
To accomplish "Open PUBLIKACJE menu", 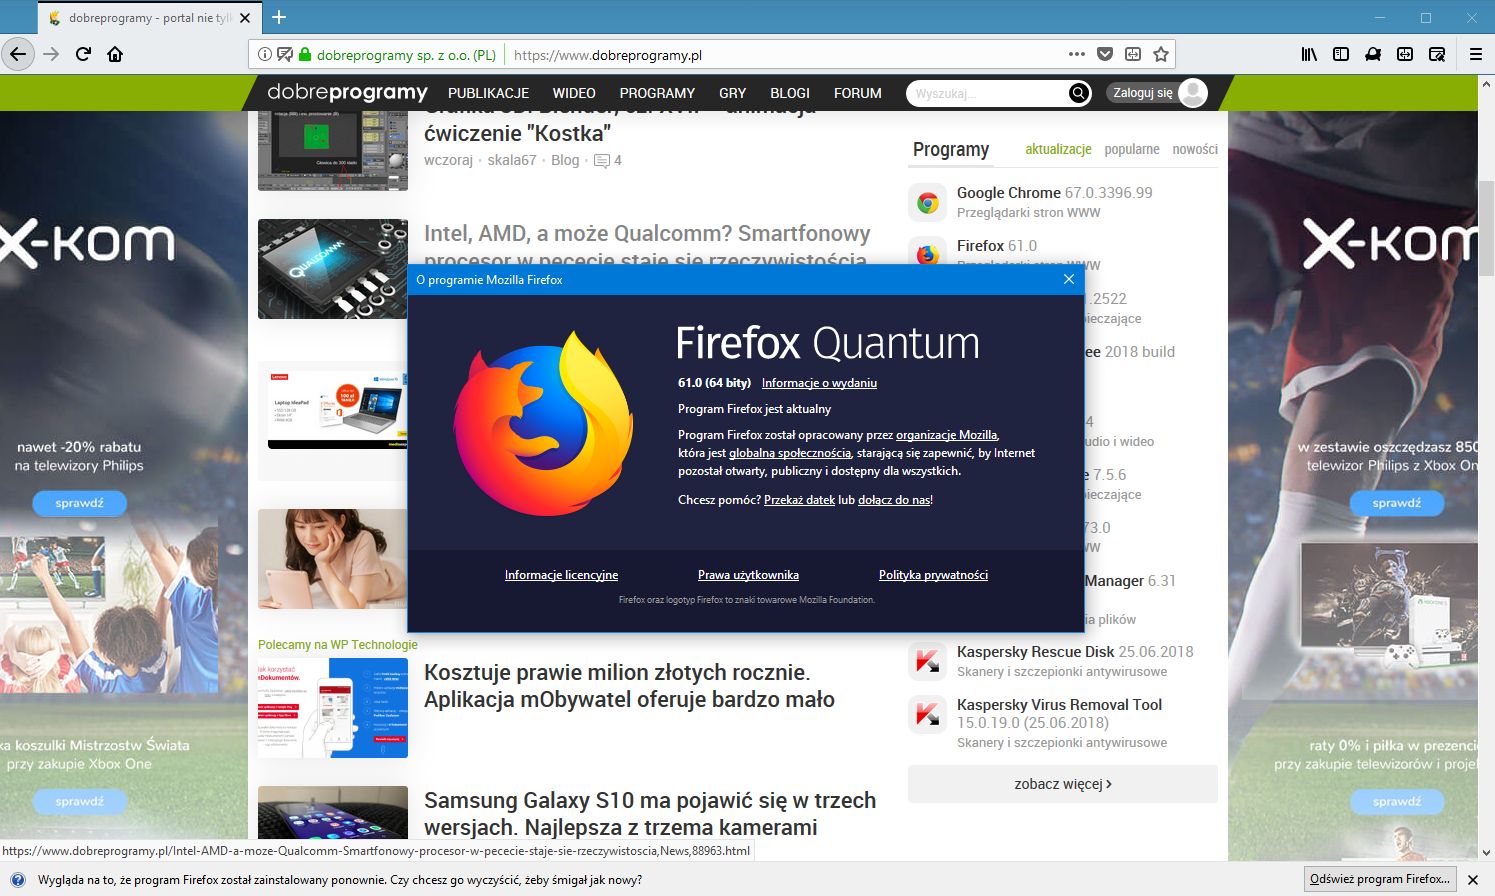I will 489,93.
